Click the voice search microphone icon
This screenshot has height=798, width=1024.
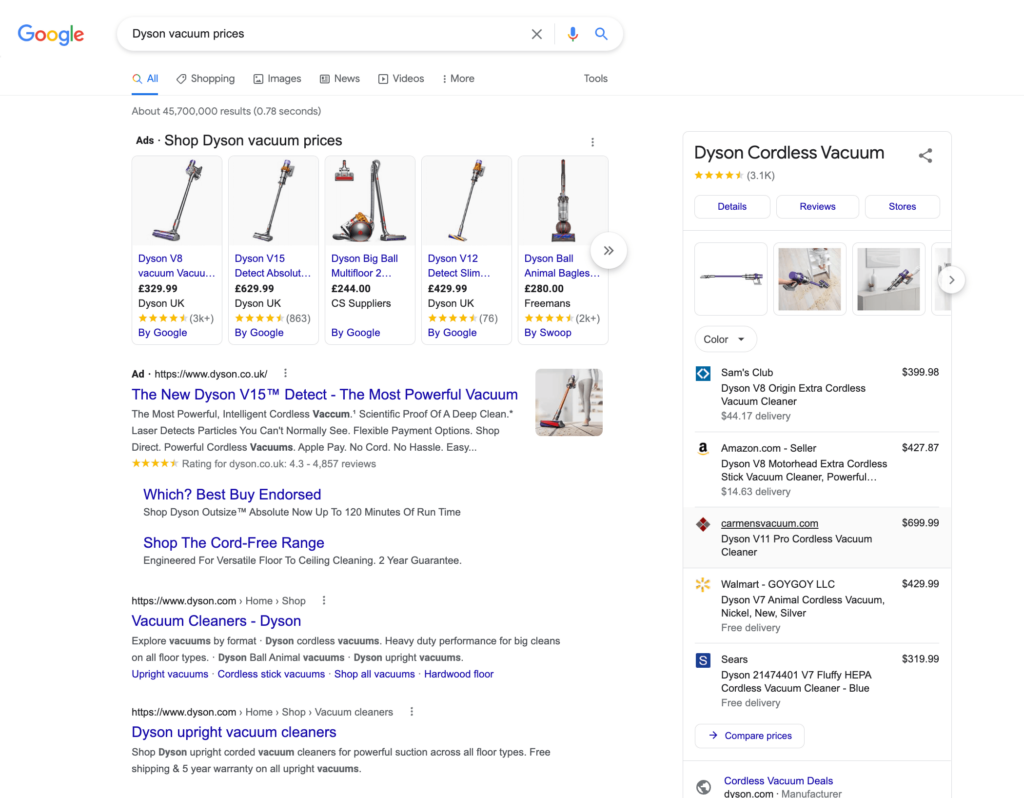coord(572,33)
